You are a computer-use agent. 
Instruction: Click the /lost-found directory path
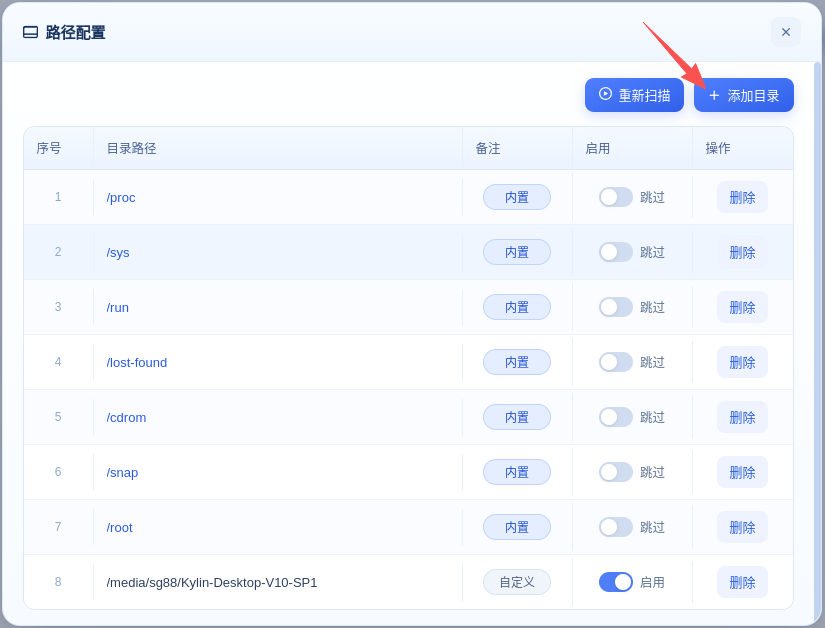[x=137, y=362]
